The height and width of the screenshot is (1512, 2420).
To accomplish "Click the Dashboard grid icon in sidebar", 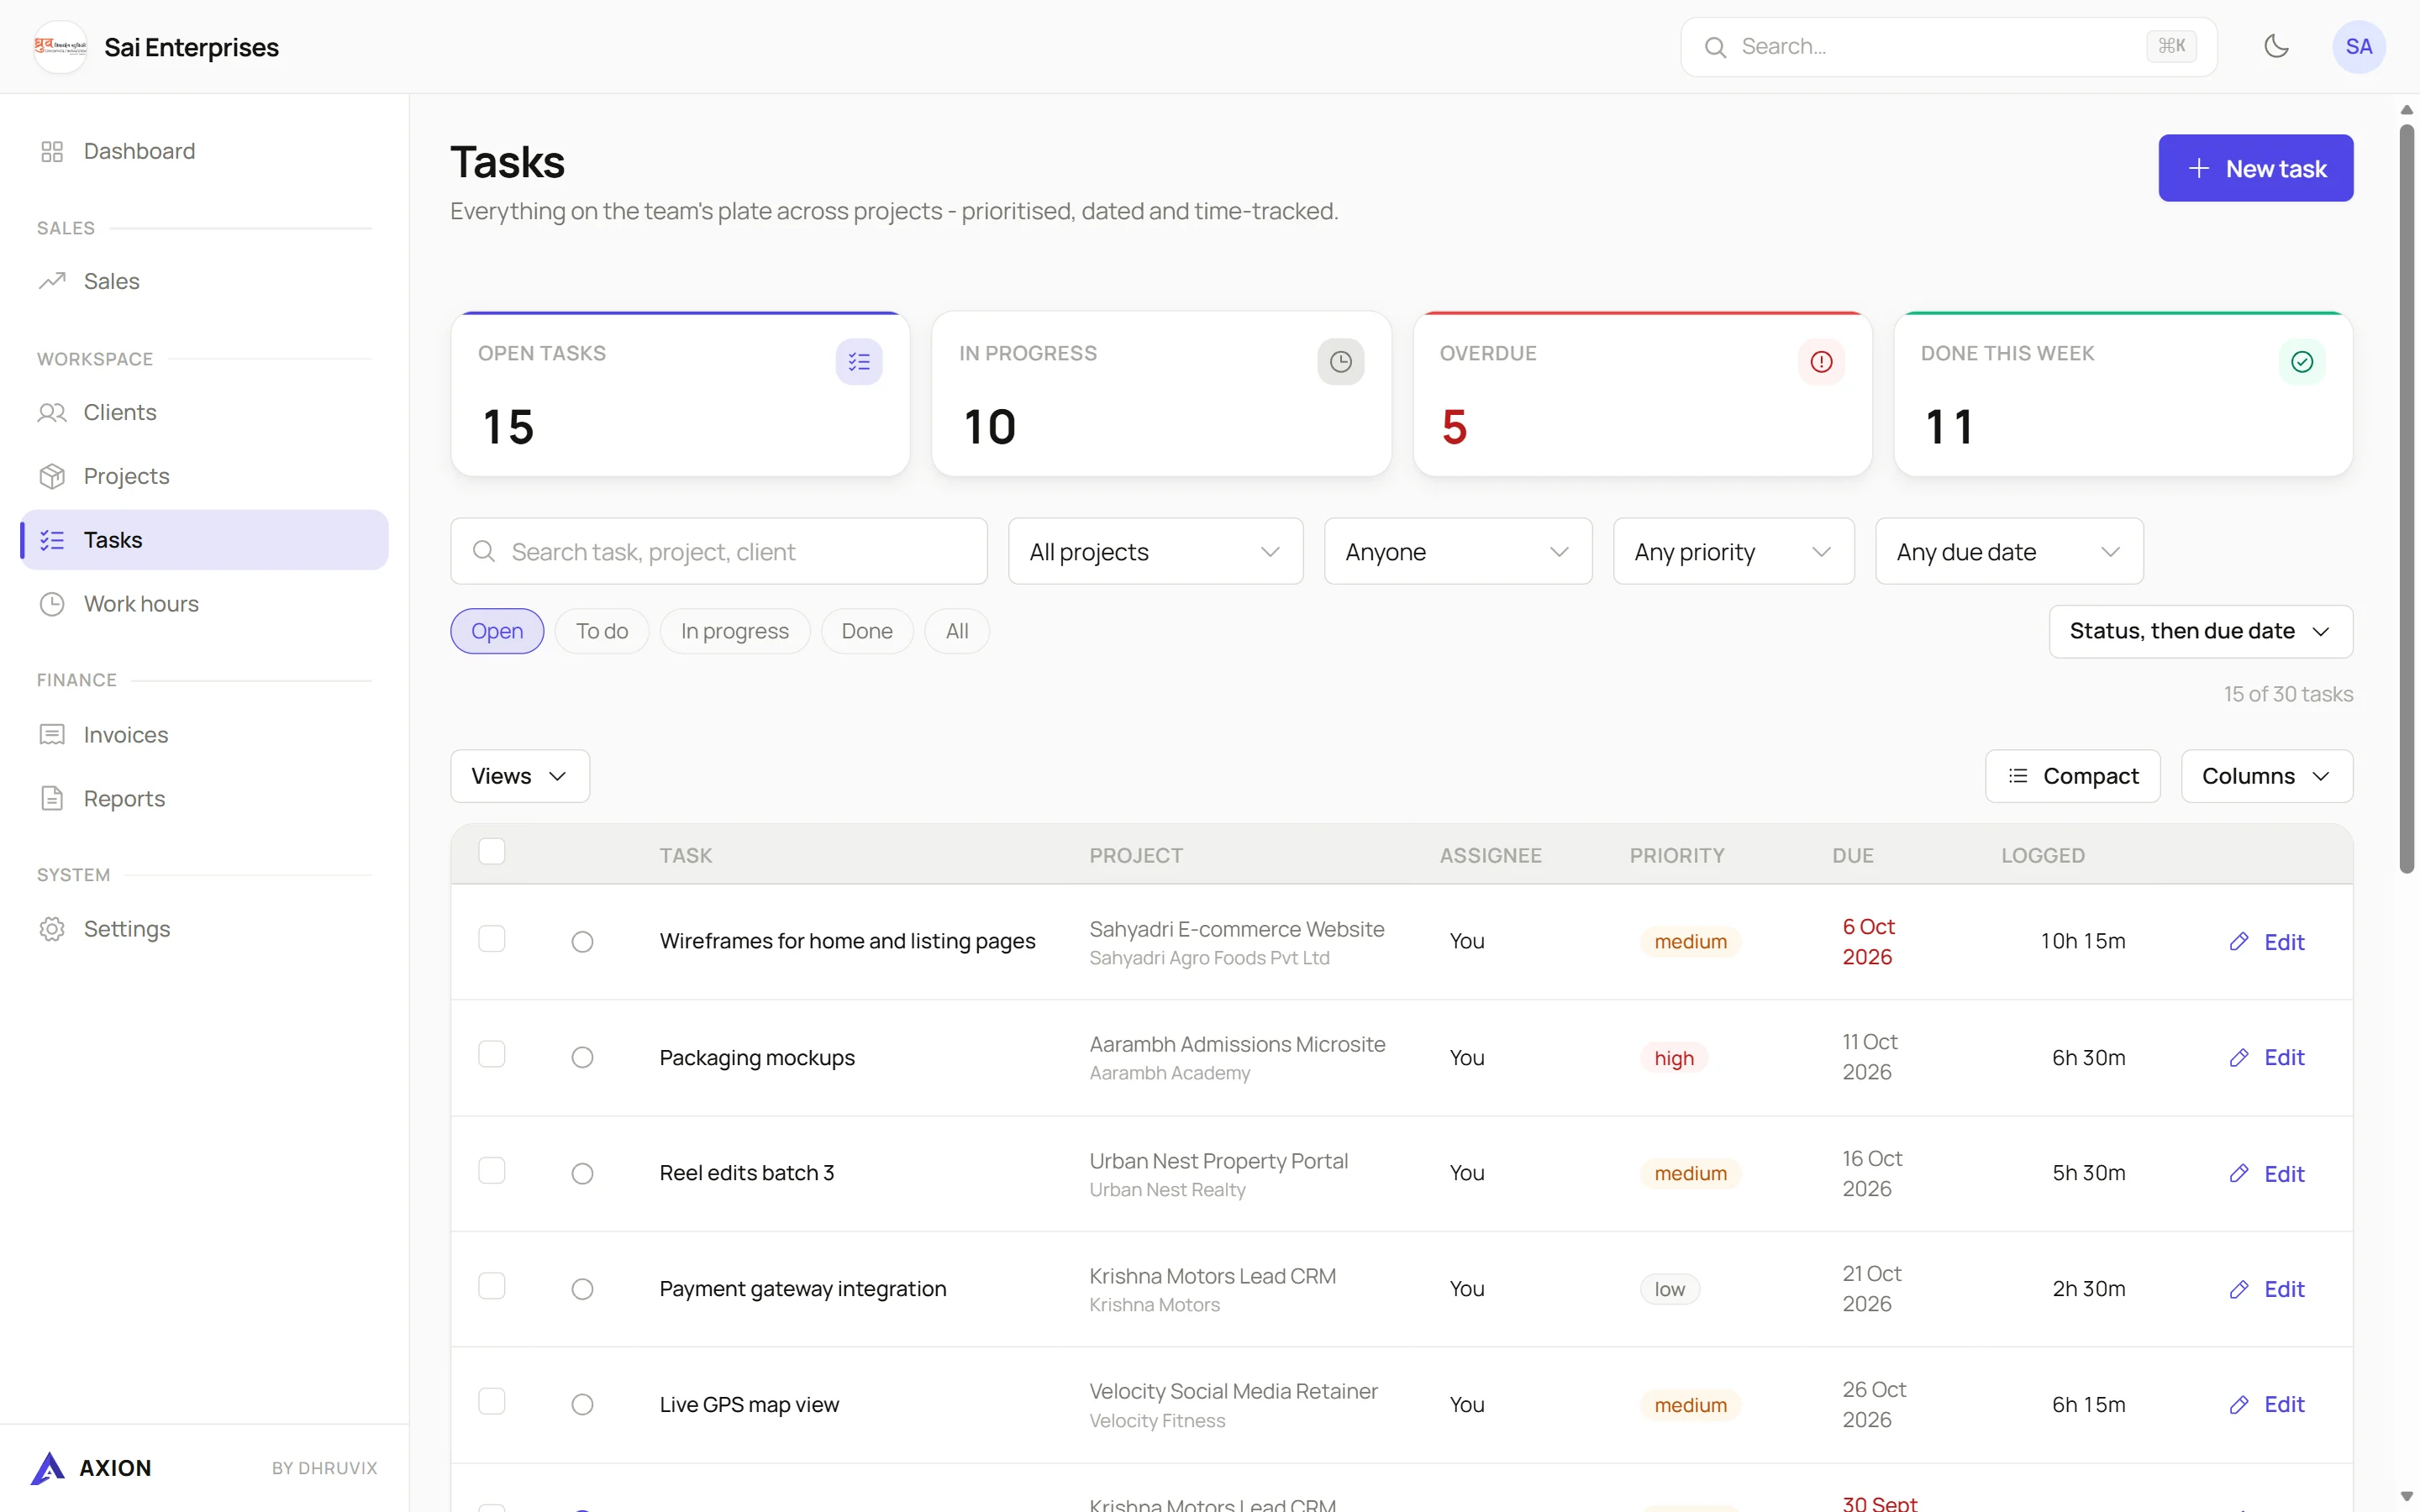I will pyautogui.click(x=52, y=151).
